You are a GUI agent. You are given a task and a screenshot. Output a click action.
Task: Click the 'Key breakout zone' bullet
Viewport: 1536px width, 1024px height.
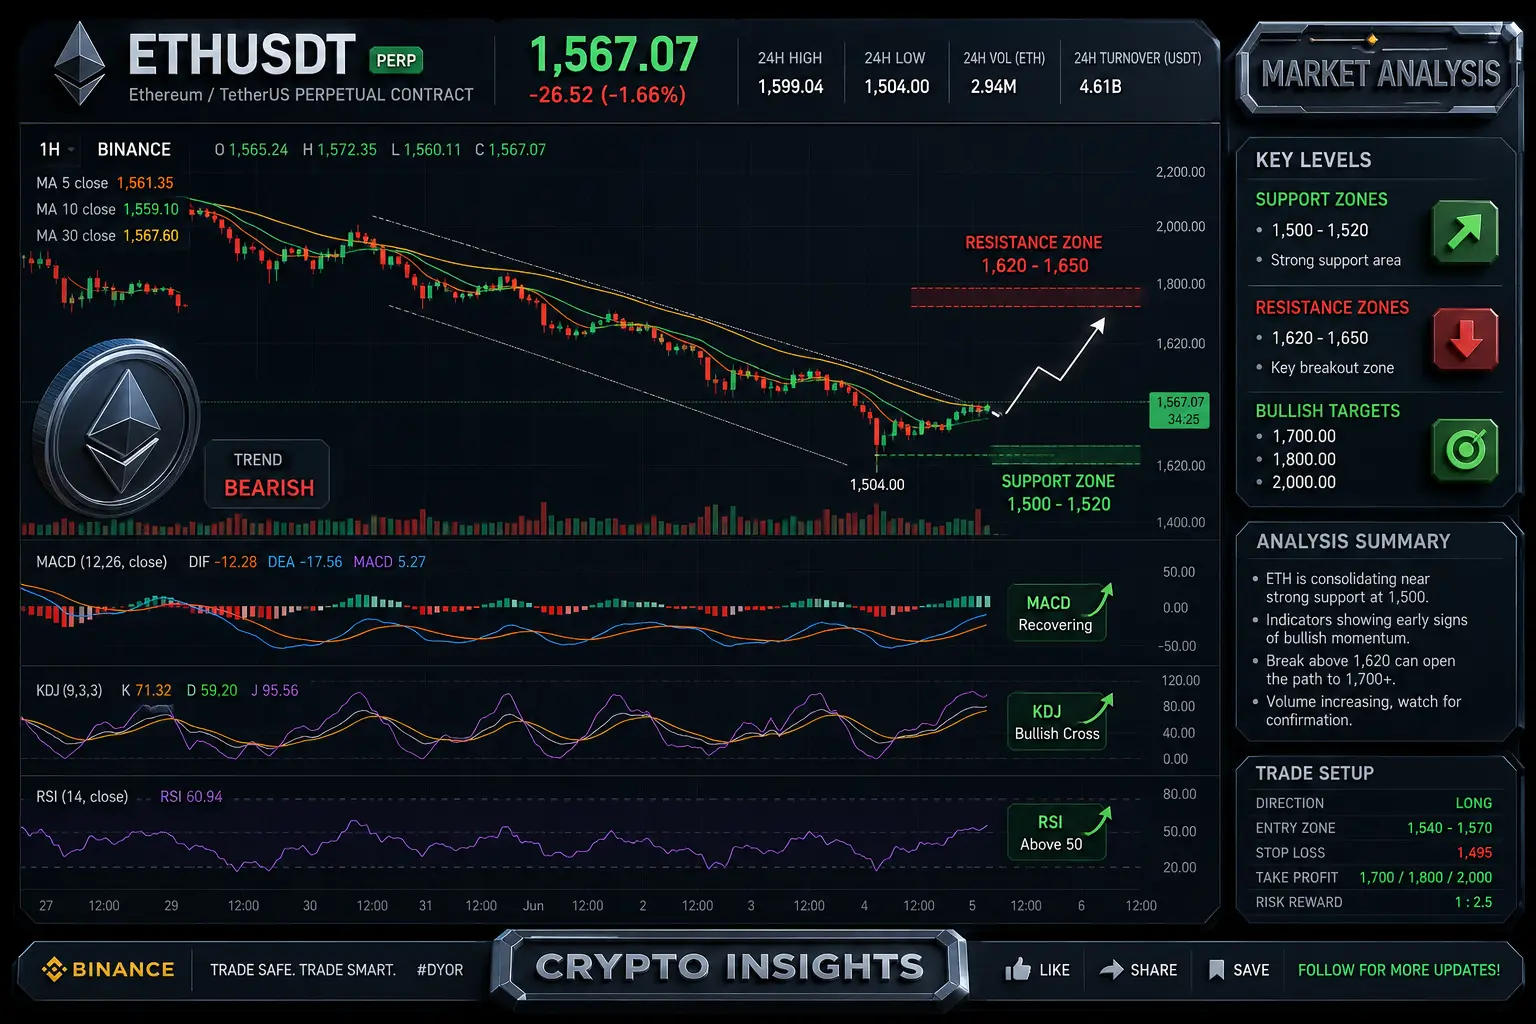point(1331,368)
